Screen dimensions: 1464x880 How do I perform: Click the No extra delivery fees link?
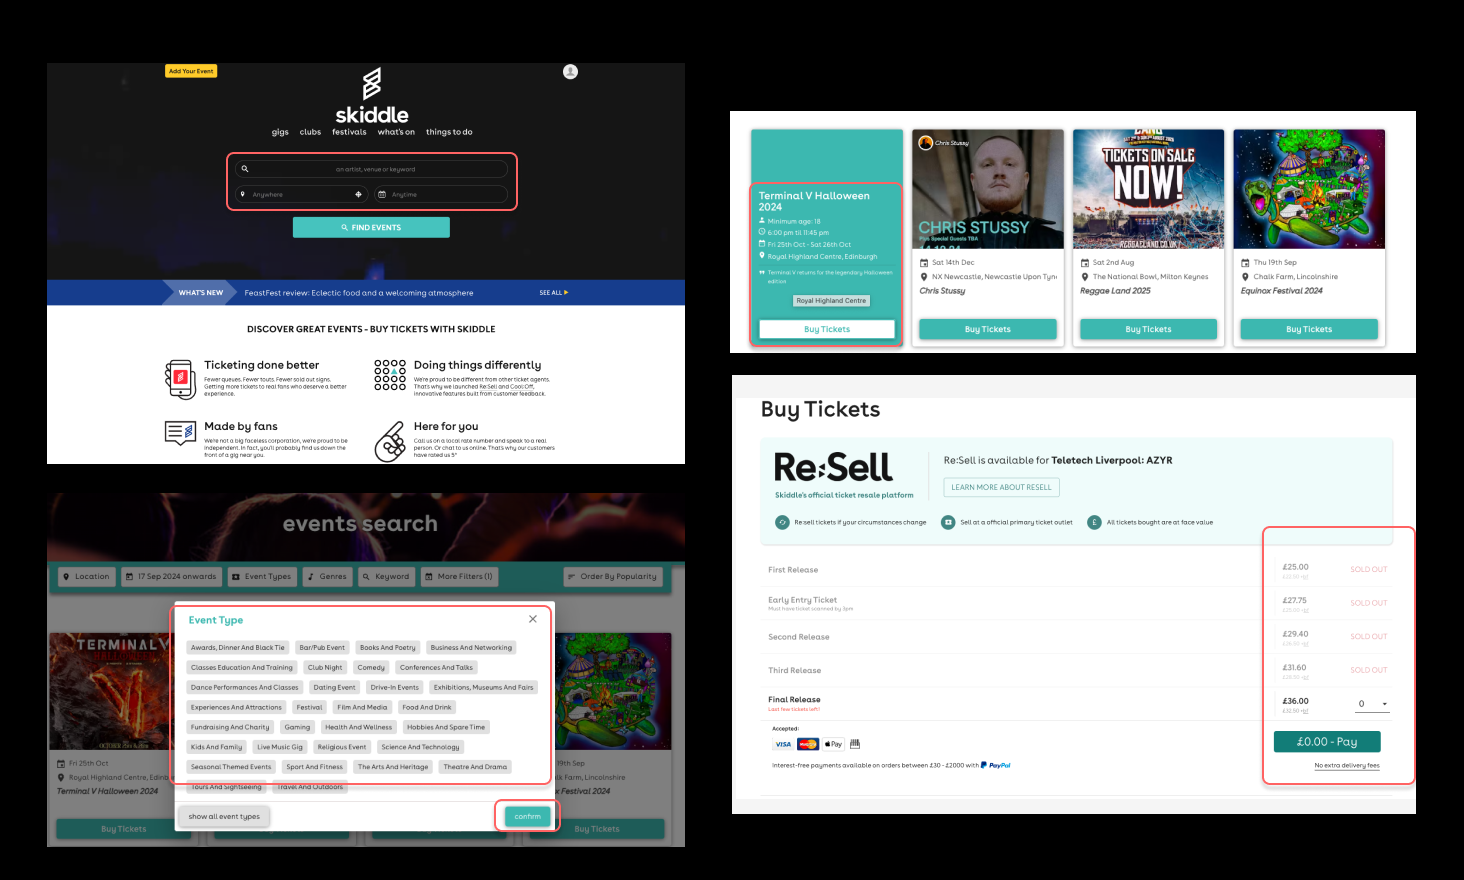[x=1347, y=766]
